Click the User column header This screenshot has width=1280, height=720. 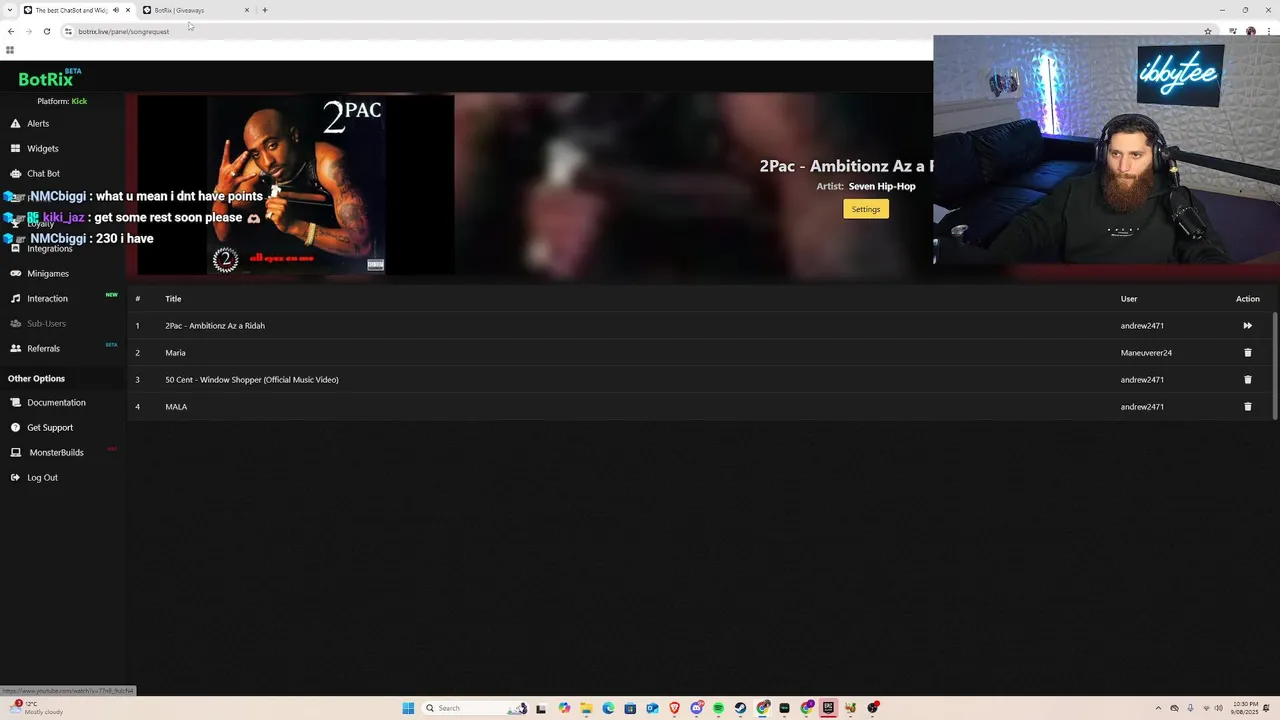[x=1129, y=298]
